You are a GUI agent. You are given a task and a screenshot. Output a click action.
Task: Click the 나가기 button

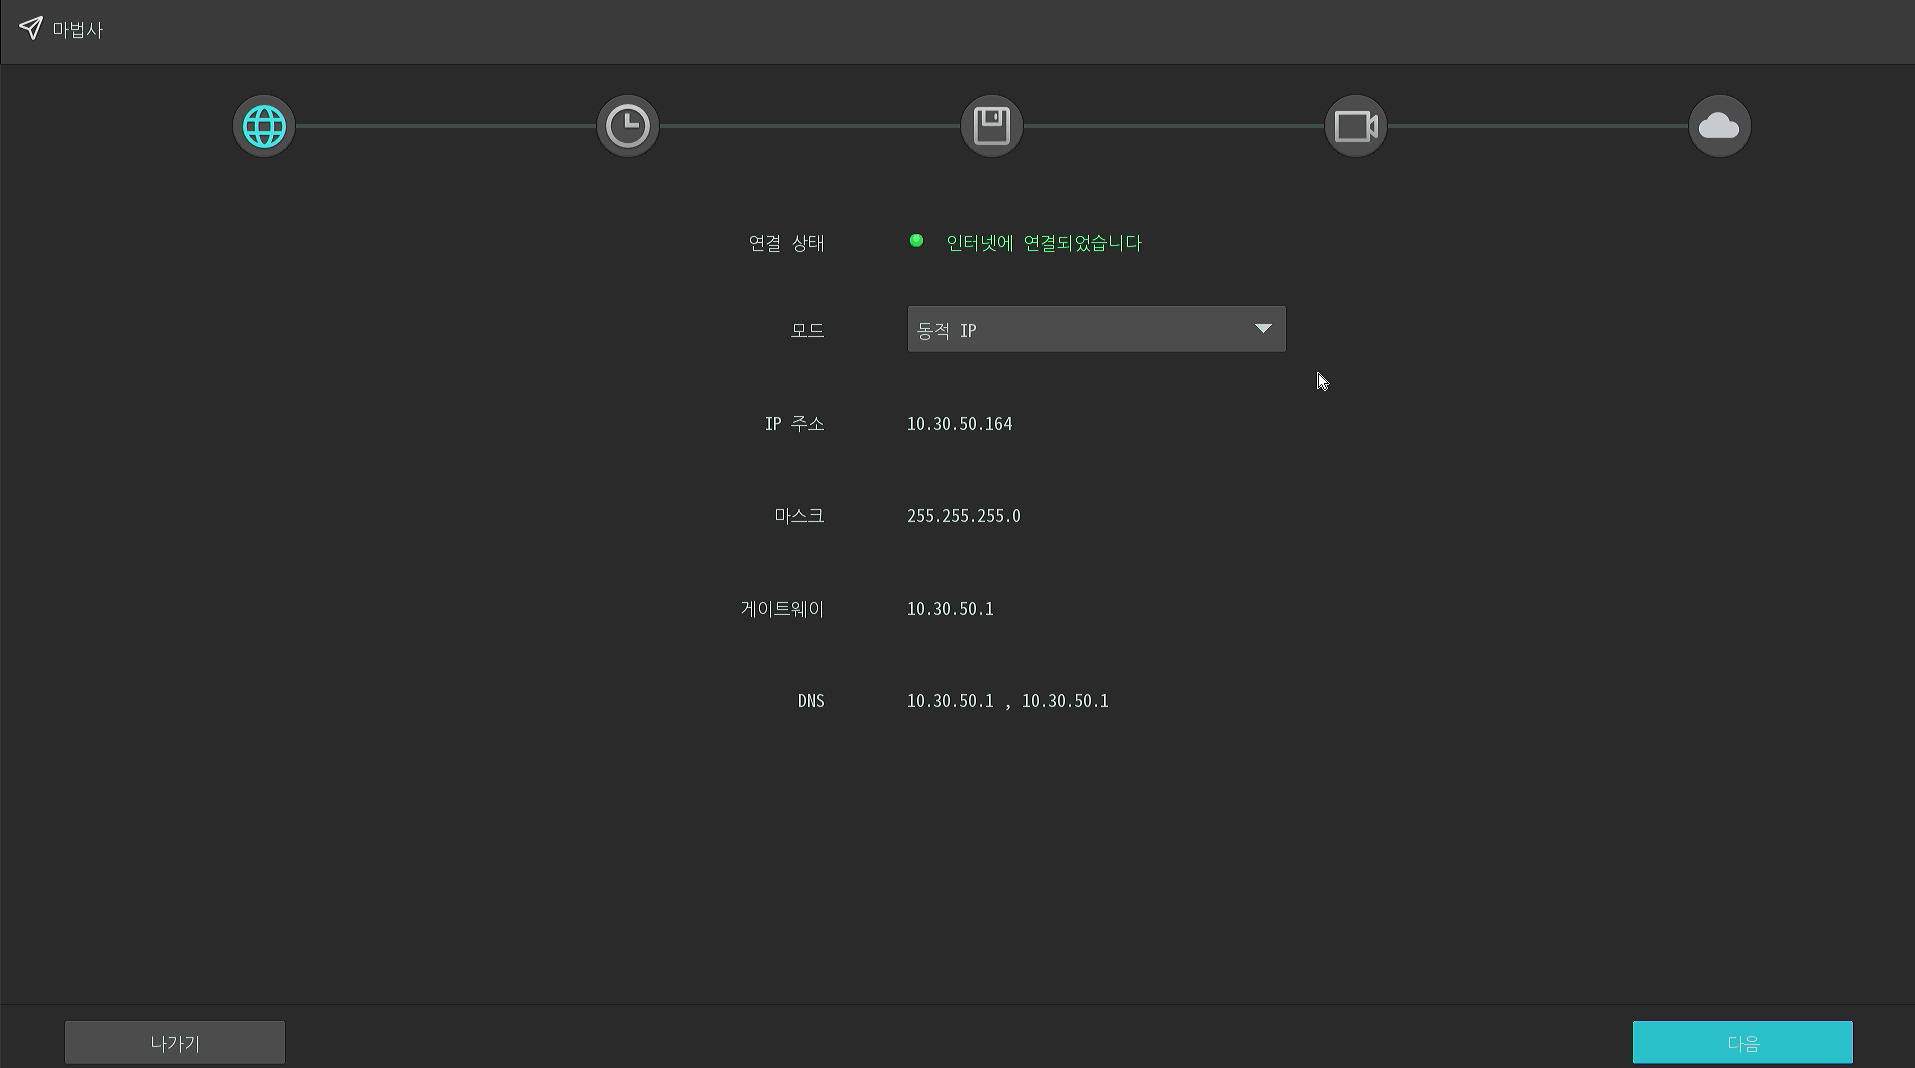[175, 1042]
